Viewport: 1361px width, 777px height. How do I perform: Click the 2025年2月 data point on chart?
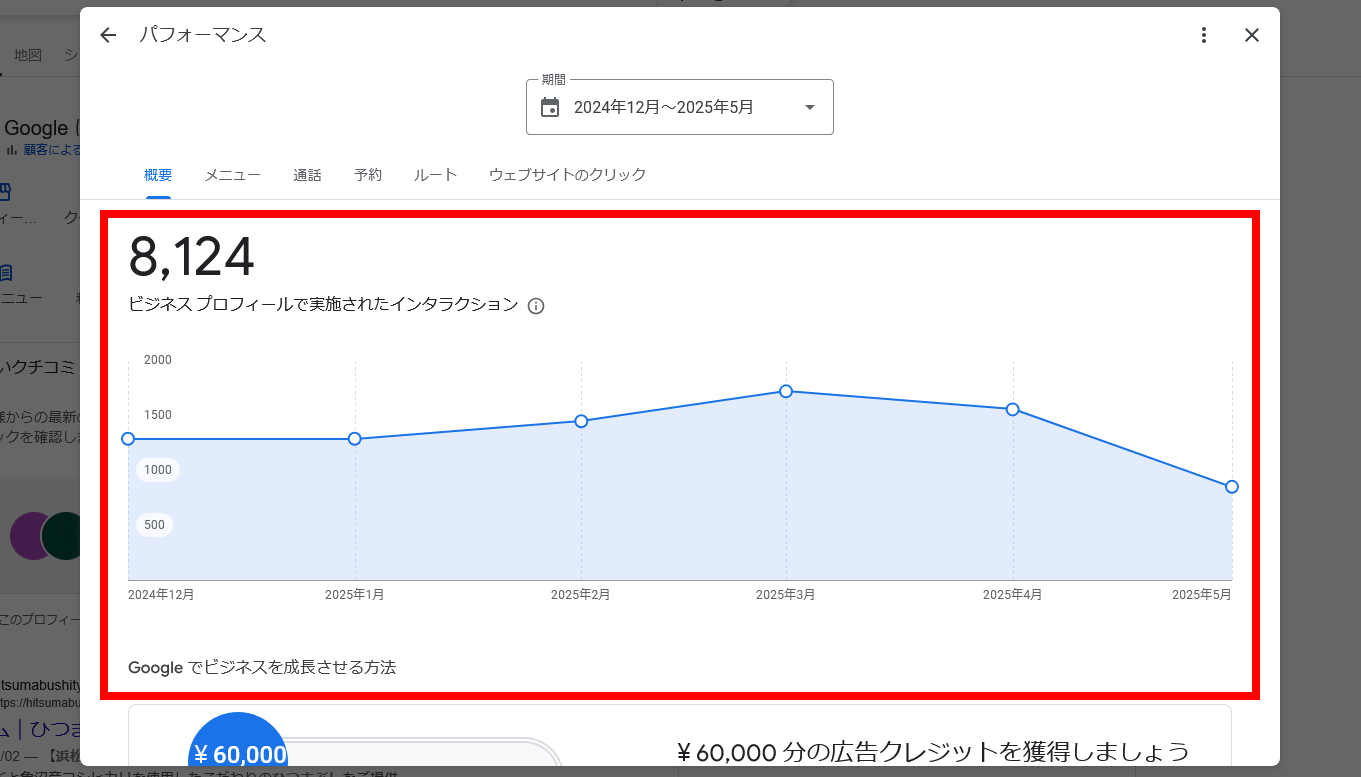coord(581,421)
